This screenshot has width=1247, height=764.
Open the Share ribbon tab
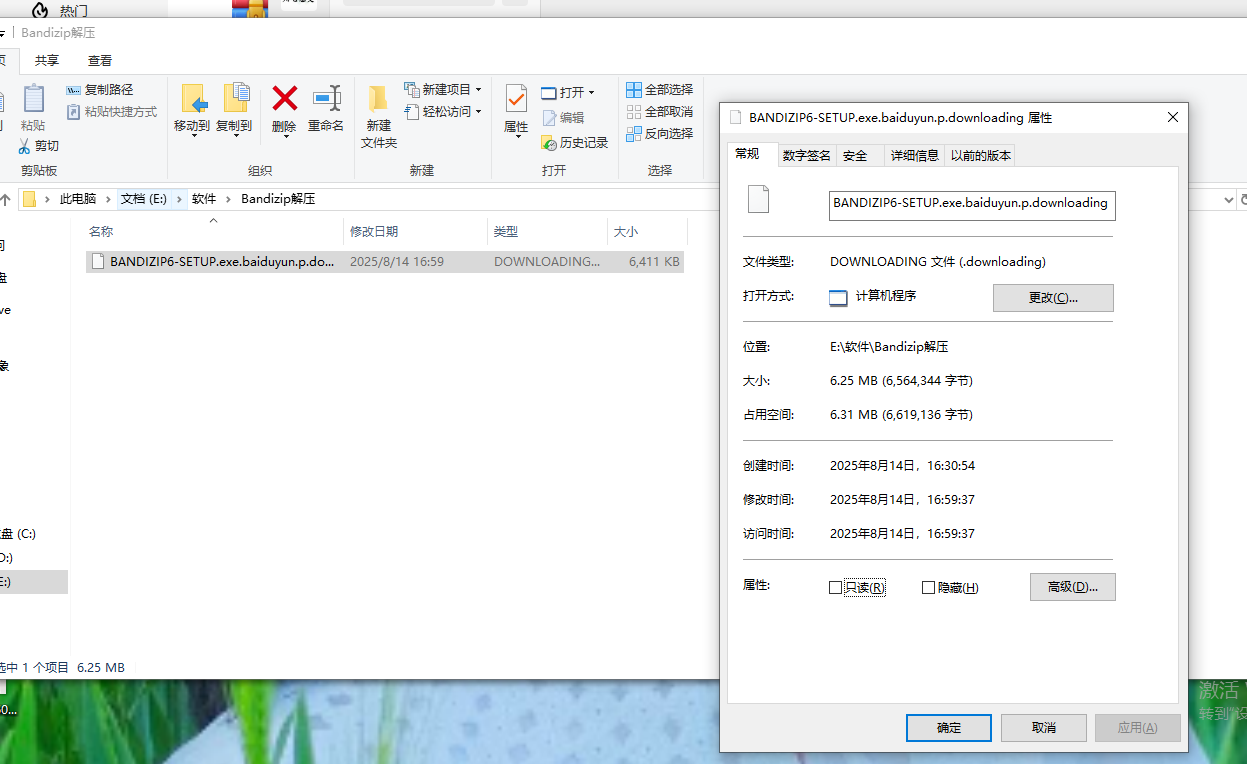pos(47,61)
